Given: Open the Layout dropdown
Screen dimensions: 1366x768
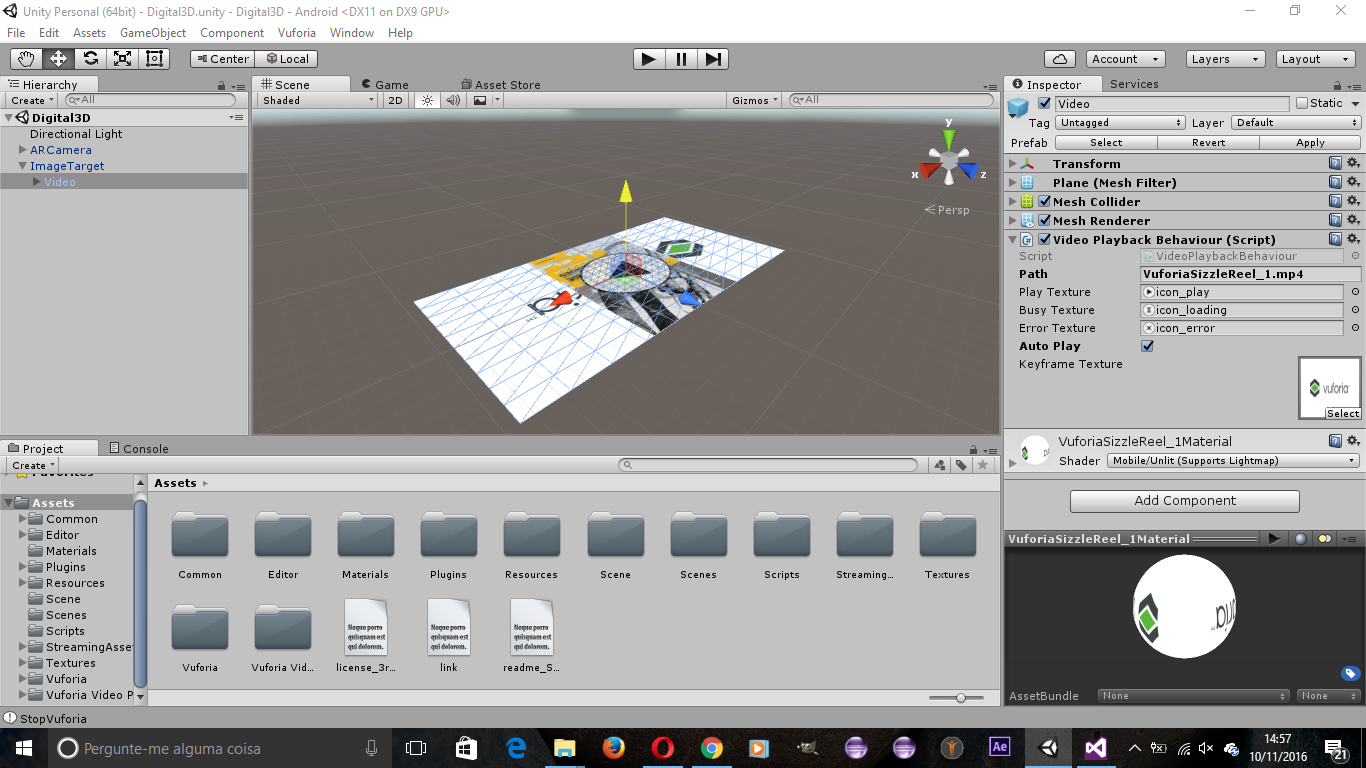Looking at the screenshot, I should [1317, 59].
